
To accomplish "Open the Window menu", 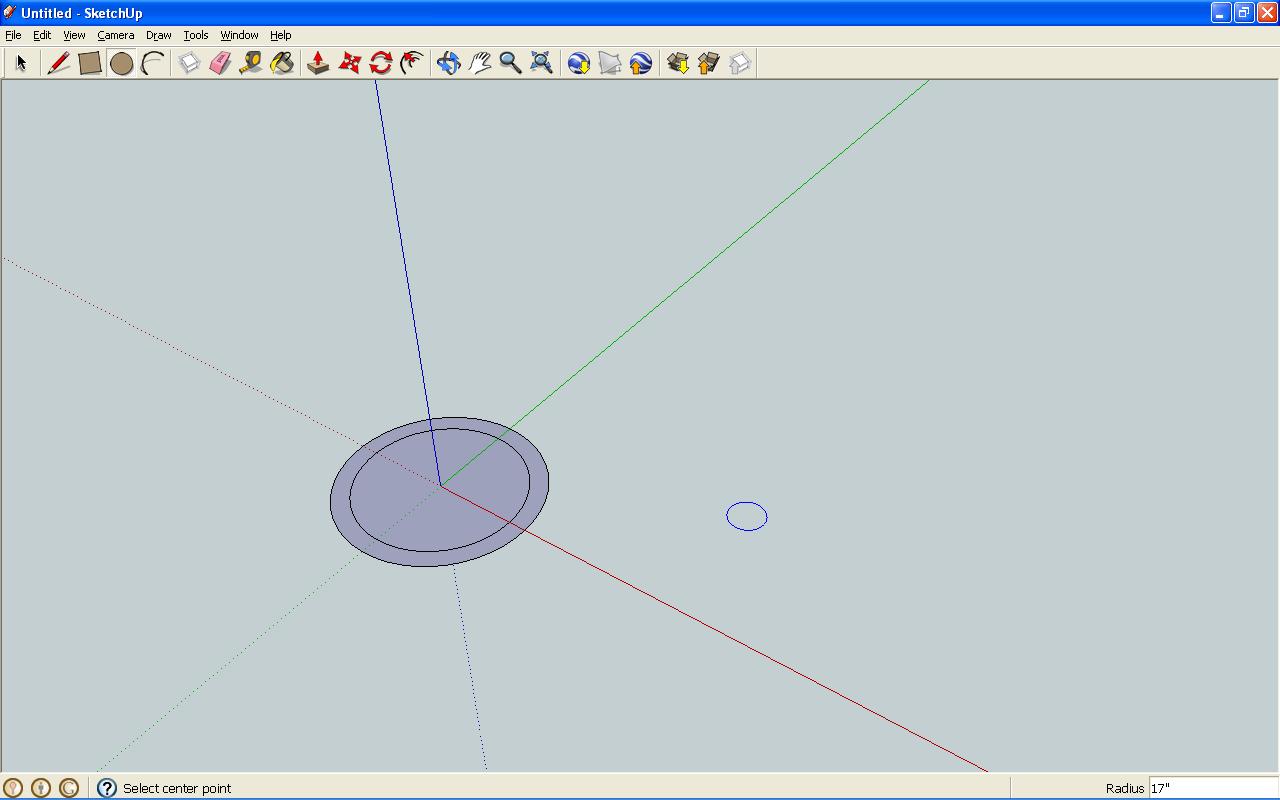I will coord(239,35).
